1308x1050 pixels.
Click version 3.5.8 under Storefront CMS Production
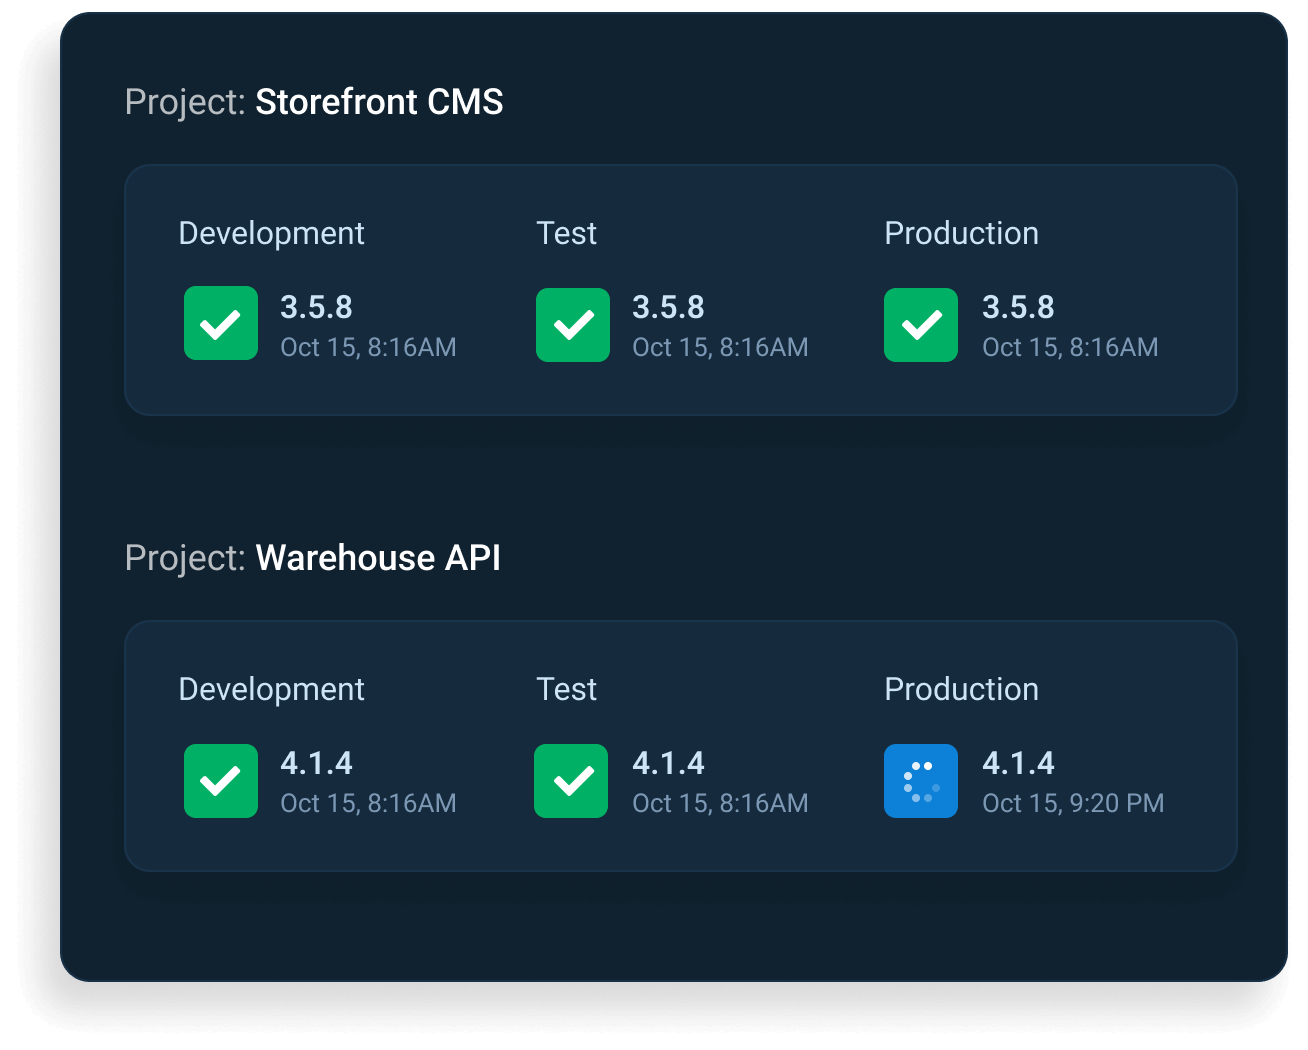pos(1018,308)
